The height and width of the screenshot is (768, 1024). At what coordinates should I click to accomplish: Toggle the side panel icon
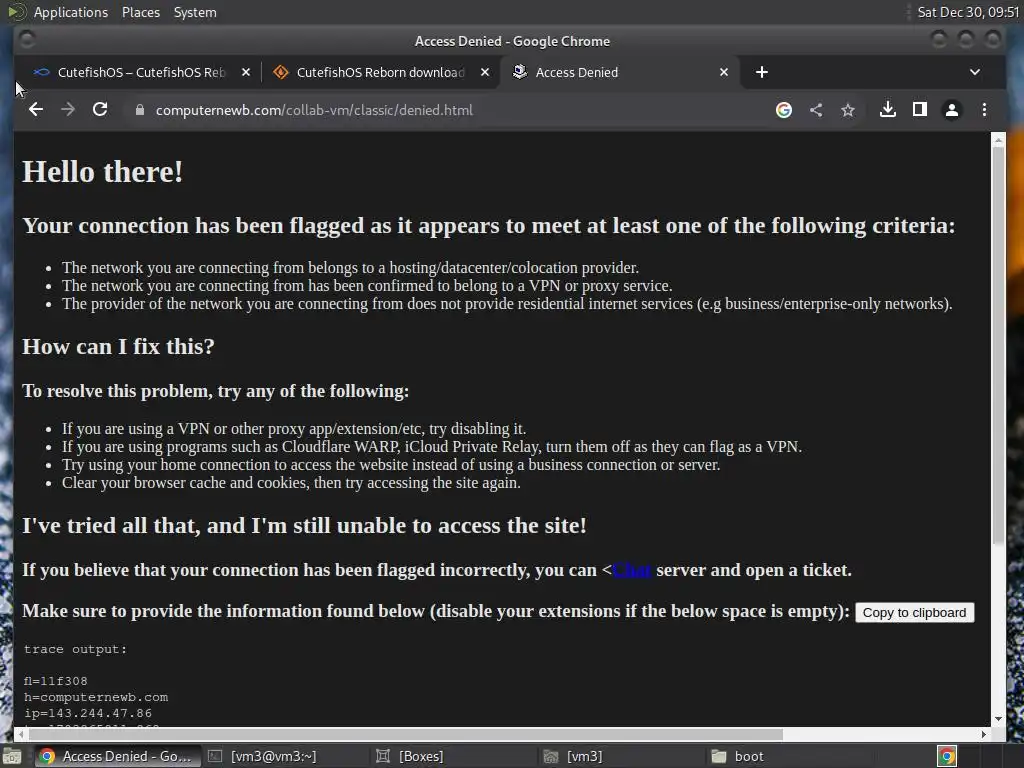(x=920, y=110)
